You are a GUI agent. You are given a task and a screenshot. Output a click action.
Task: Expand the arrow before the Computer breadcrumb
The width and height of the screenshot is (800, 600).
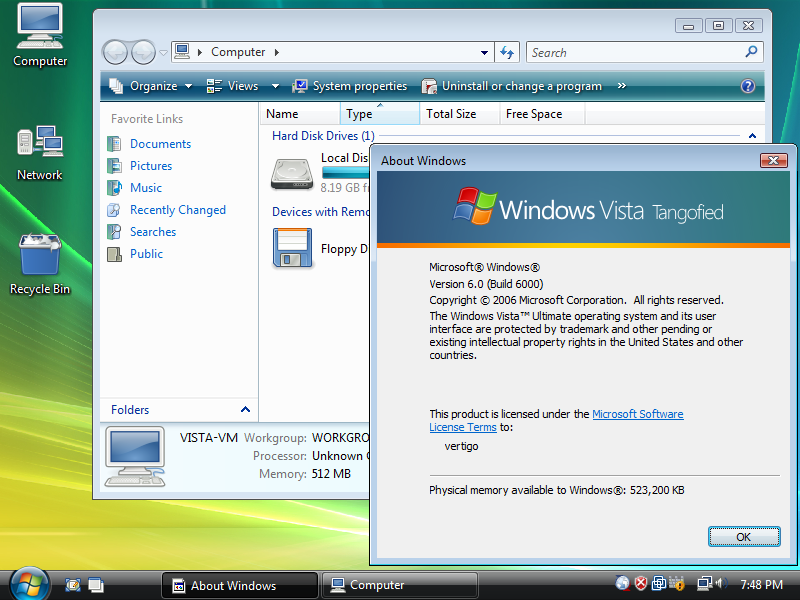pos(200,52)
